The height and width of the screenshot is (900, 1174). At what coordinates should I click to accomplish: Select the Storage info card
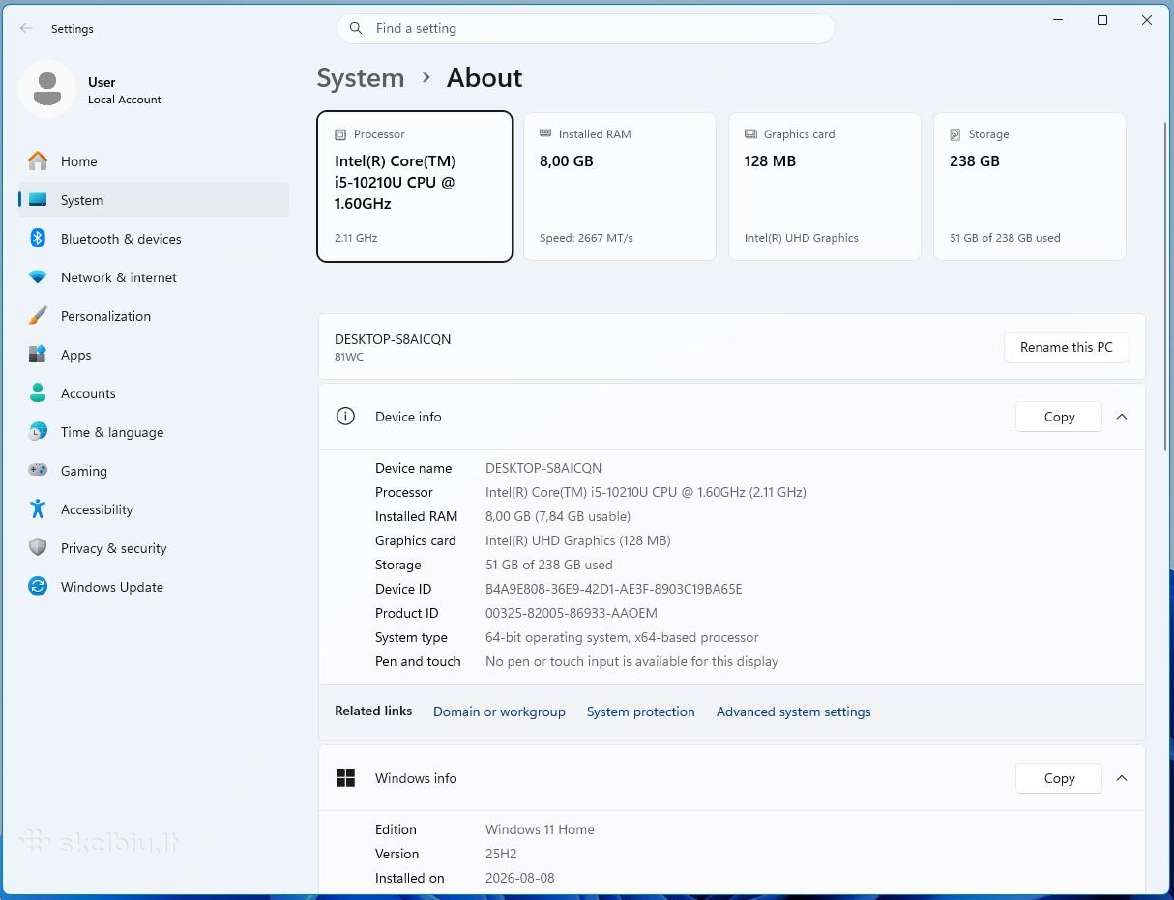tap(1030, 186)
